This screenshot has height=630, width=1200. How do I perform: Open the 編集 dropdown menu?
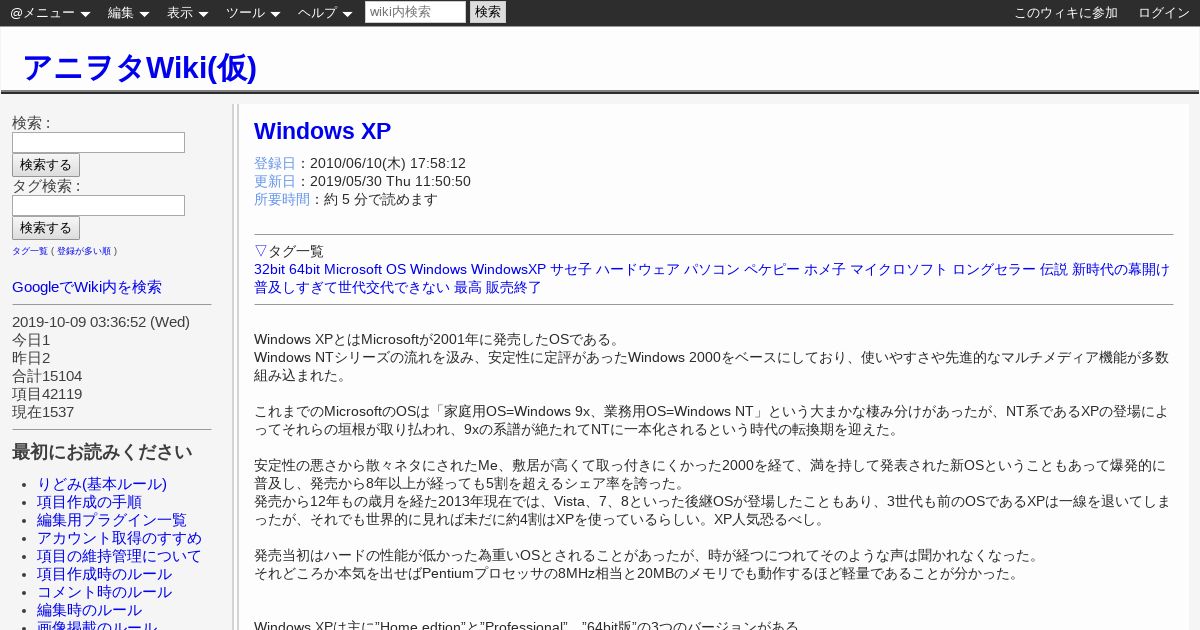click(x=128, y=13)
